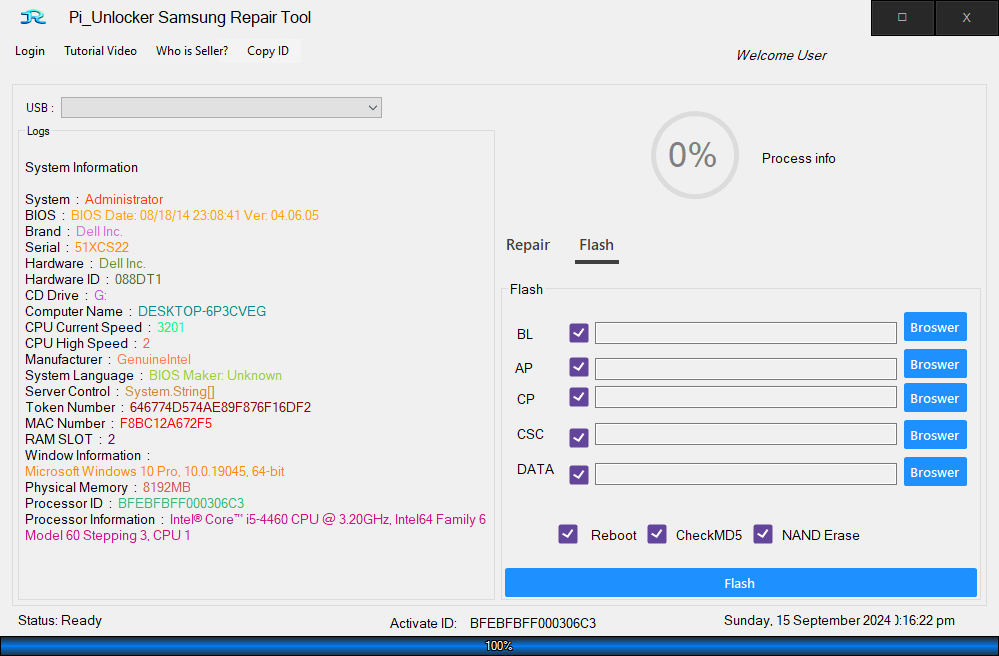Screen dimensions: 999x656
Task: Open the USB device dropdown
Action: [x=370, y=107]
